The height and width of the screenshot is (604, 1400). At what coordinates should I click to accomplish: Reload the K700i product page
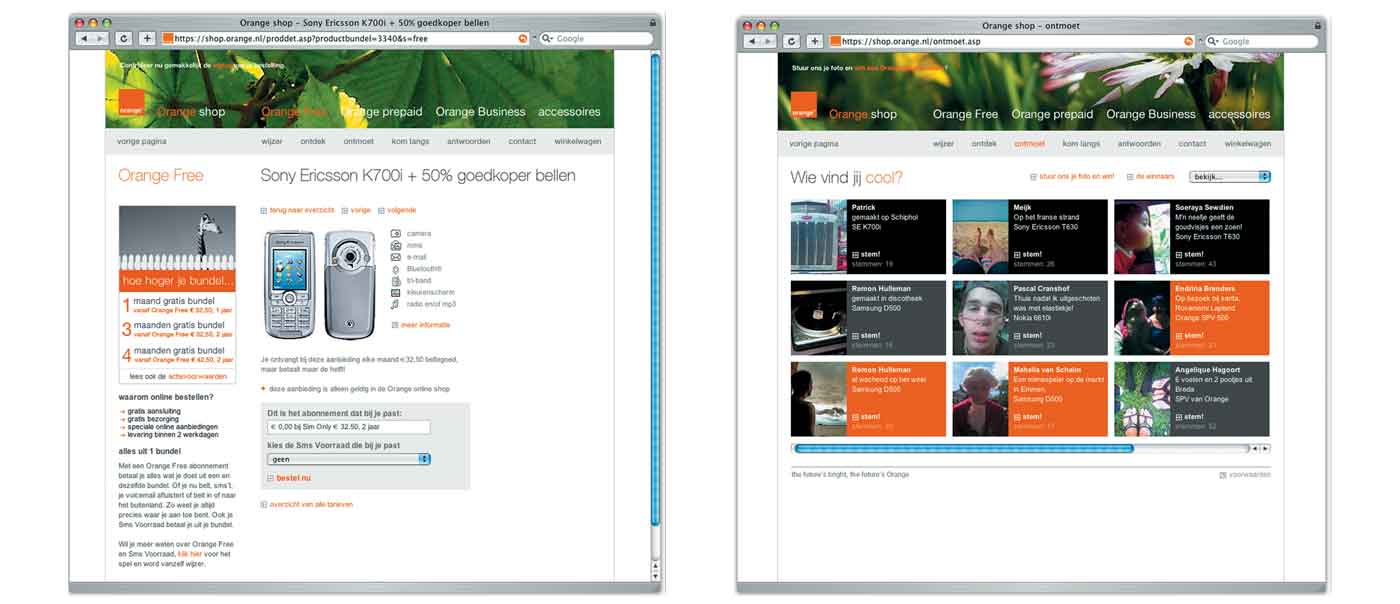(124, 39)
